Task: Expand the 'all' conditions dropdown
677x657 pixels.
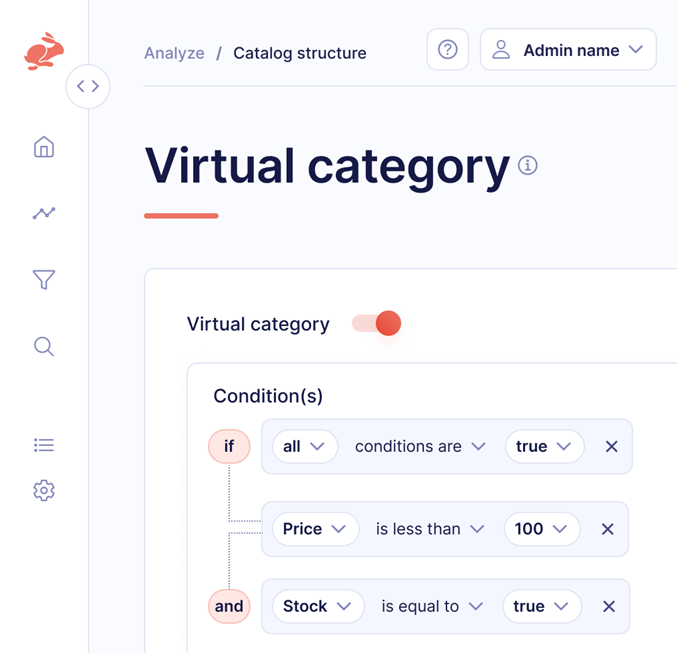Action: (304, 447)
